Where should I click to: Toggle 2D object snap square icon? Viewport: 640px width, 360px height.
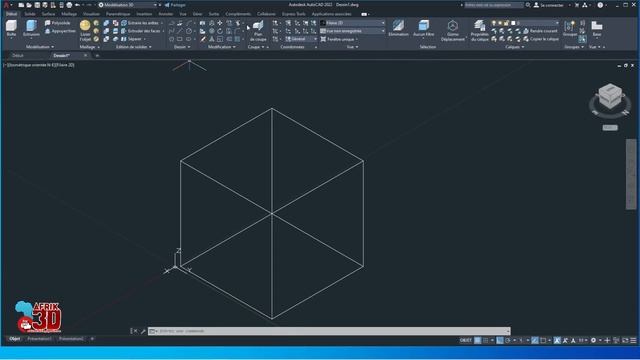point(543,340)
